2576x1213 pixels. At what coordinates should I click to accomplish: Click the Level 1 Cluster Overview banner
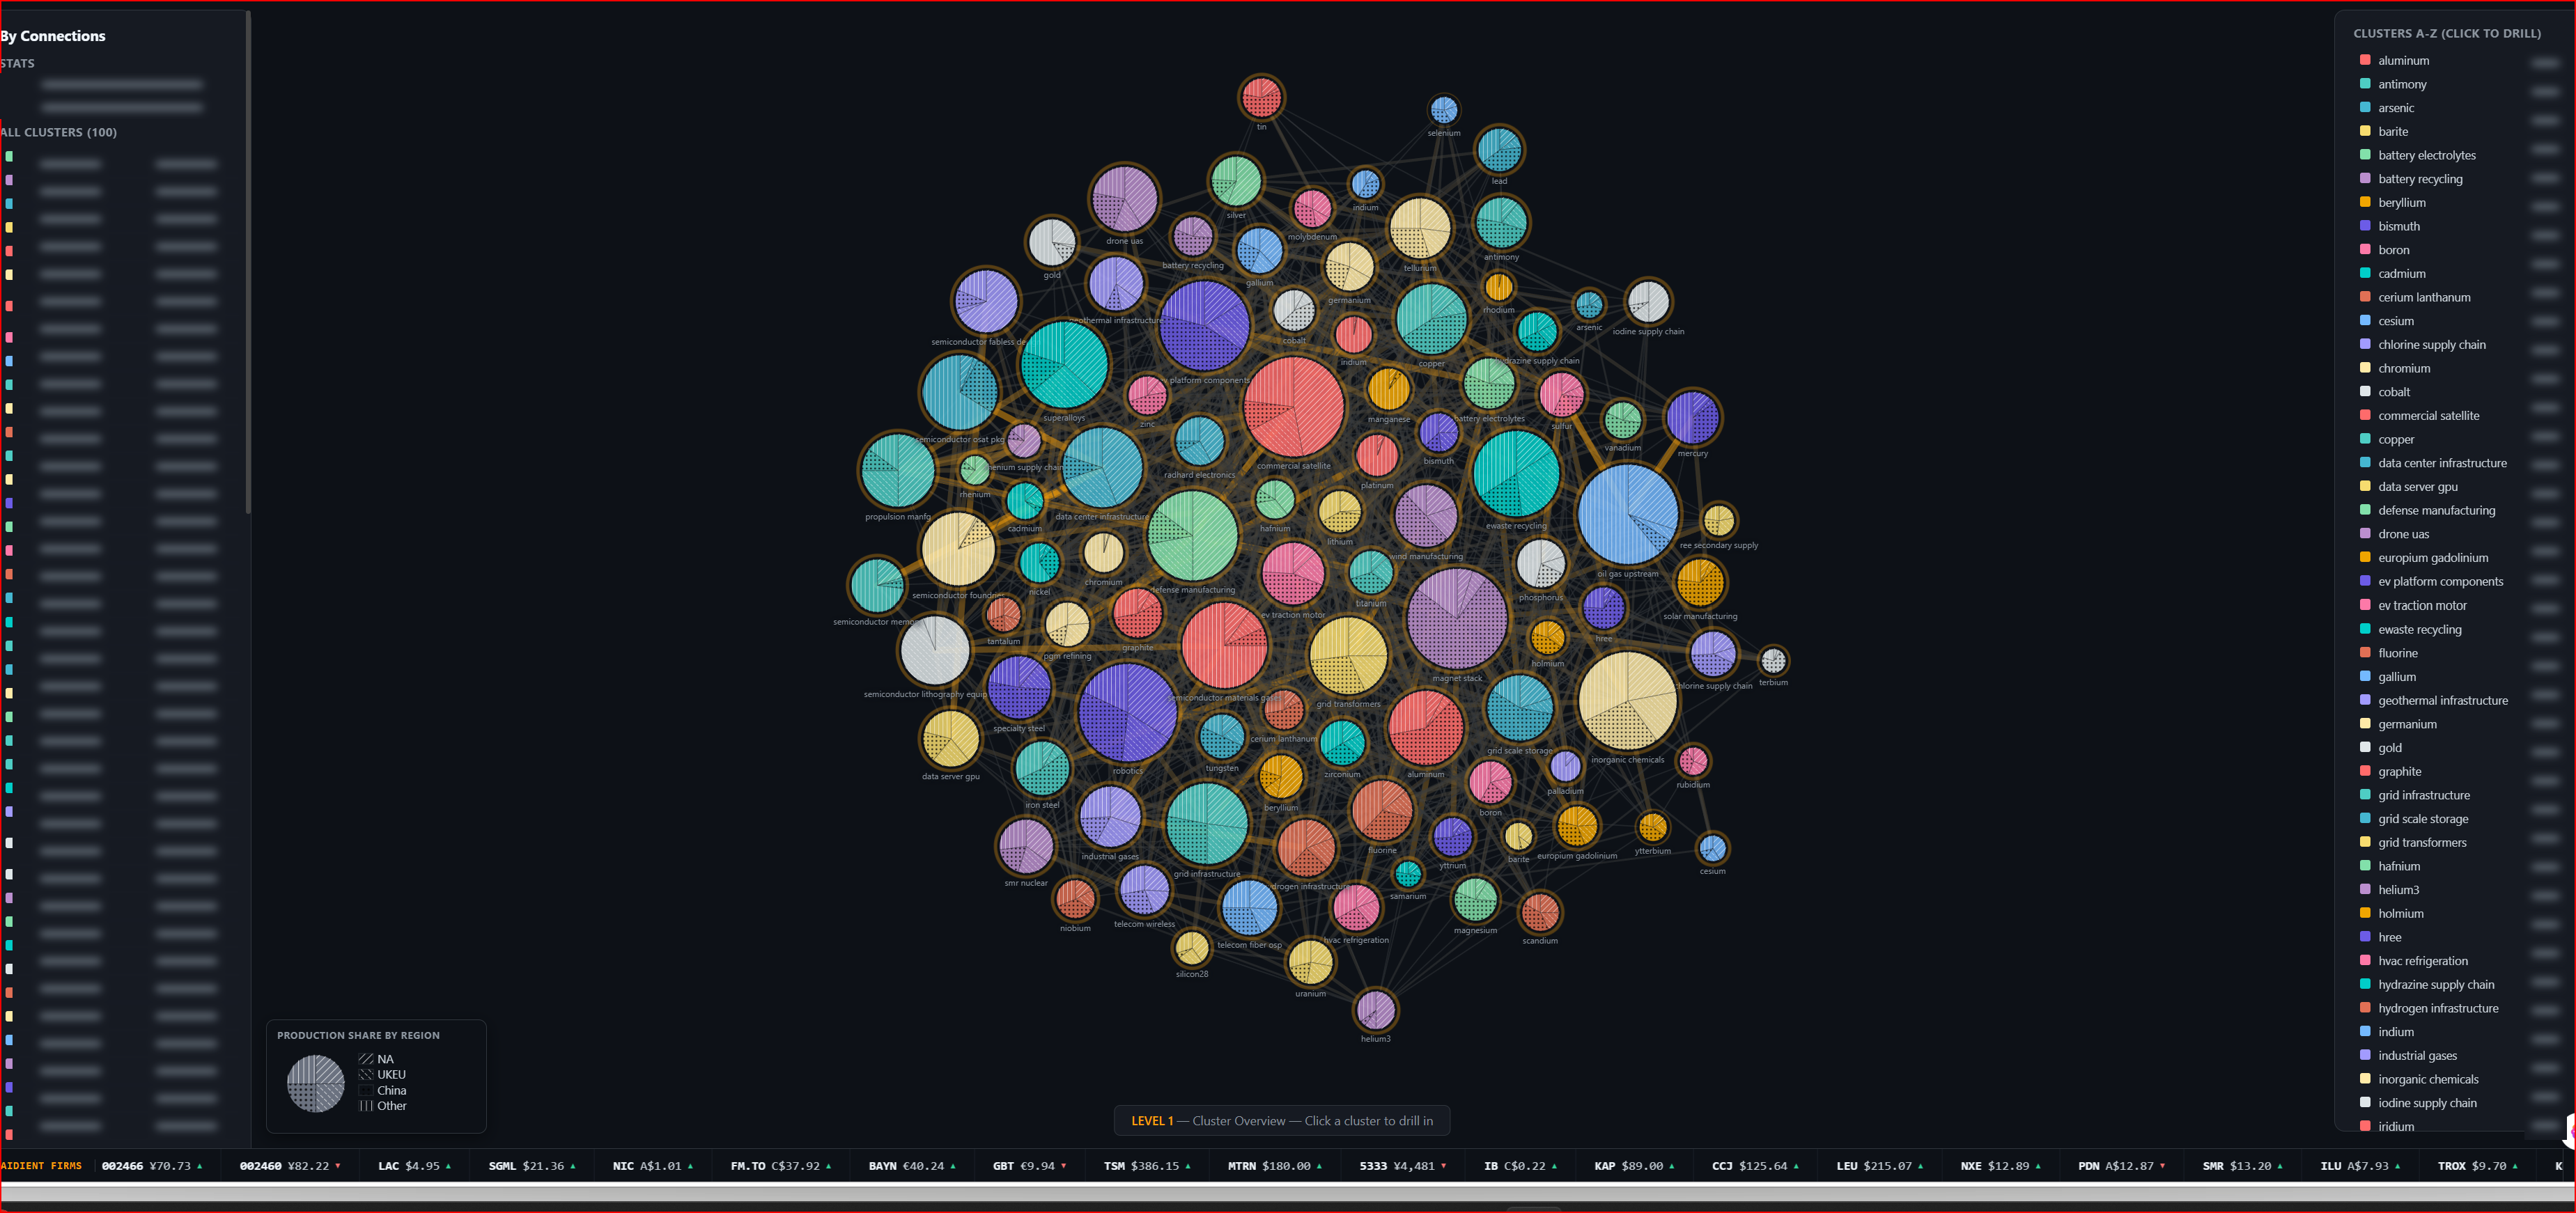pyautogui.click(x=1282, y=1121)
